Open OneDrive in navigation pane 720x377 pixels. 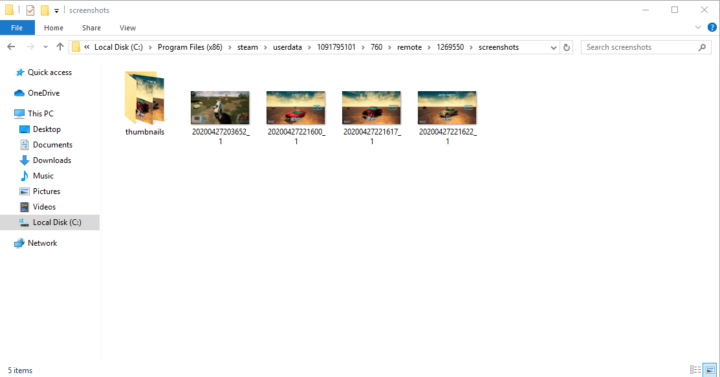[x=44, y=93]
